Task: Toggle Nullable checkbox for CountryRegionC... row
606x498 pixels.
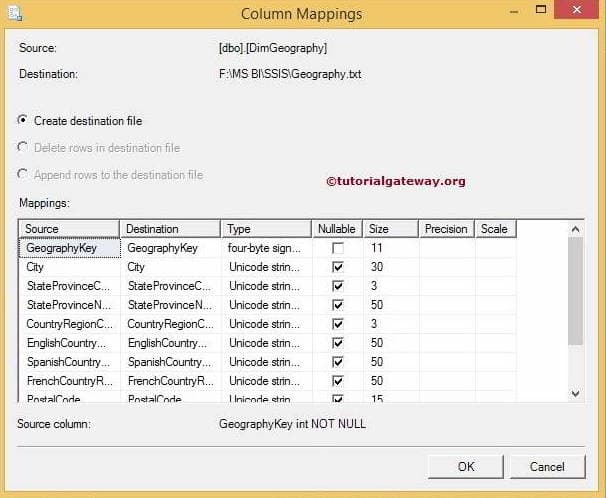Action: [338, 324]
